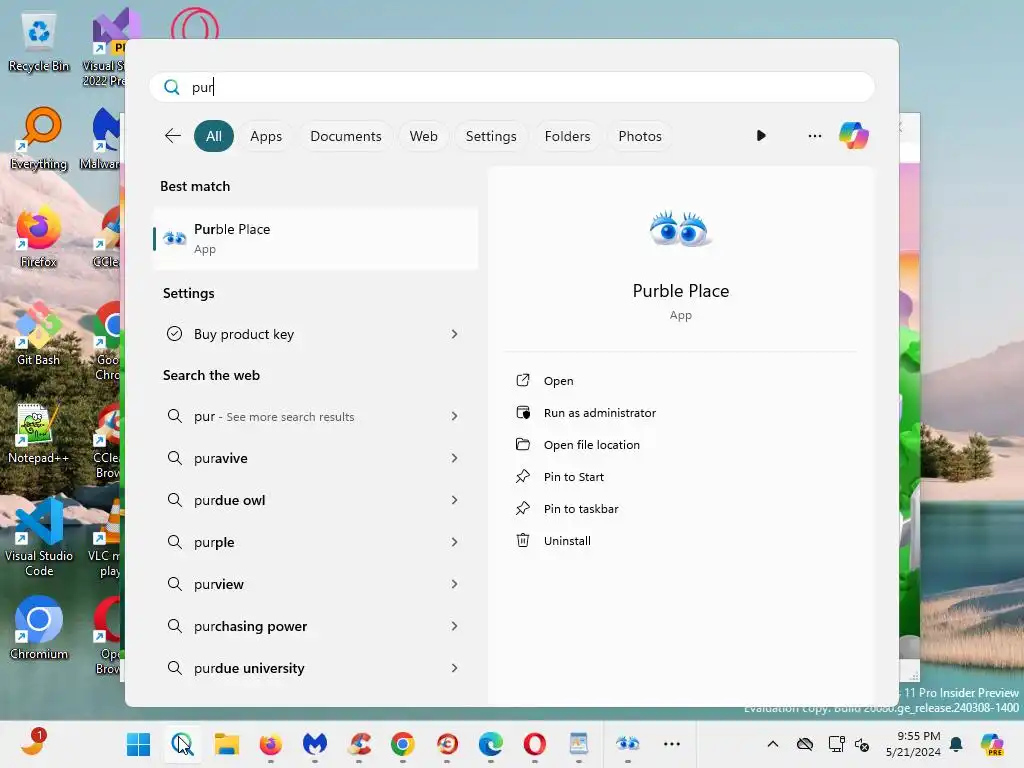Open the Recycle Bin desktop icon
Screen dimensions: 1024x768
pyautogui.click(x=39, y=42)
